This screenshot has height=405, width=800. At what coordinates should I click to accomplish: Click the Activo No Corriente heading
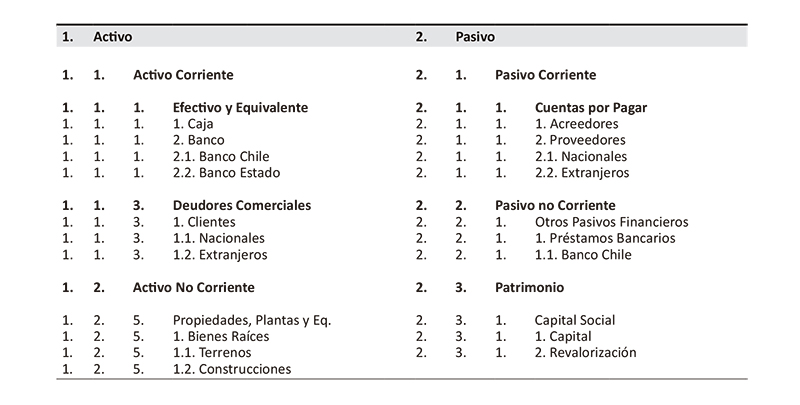pos(193,287)
